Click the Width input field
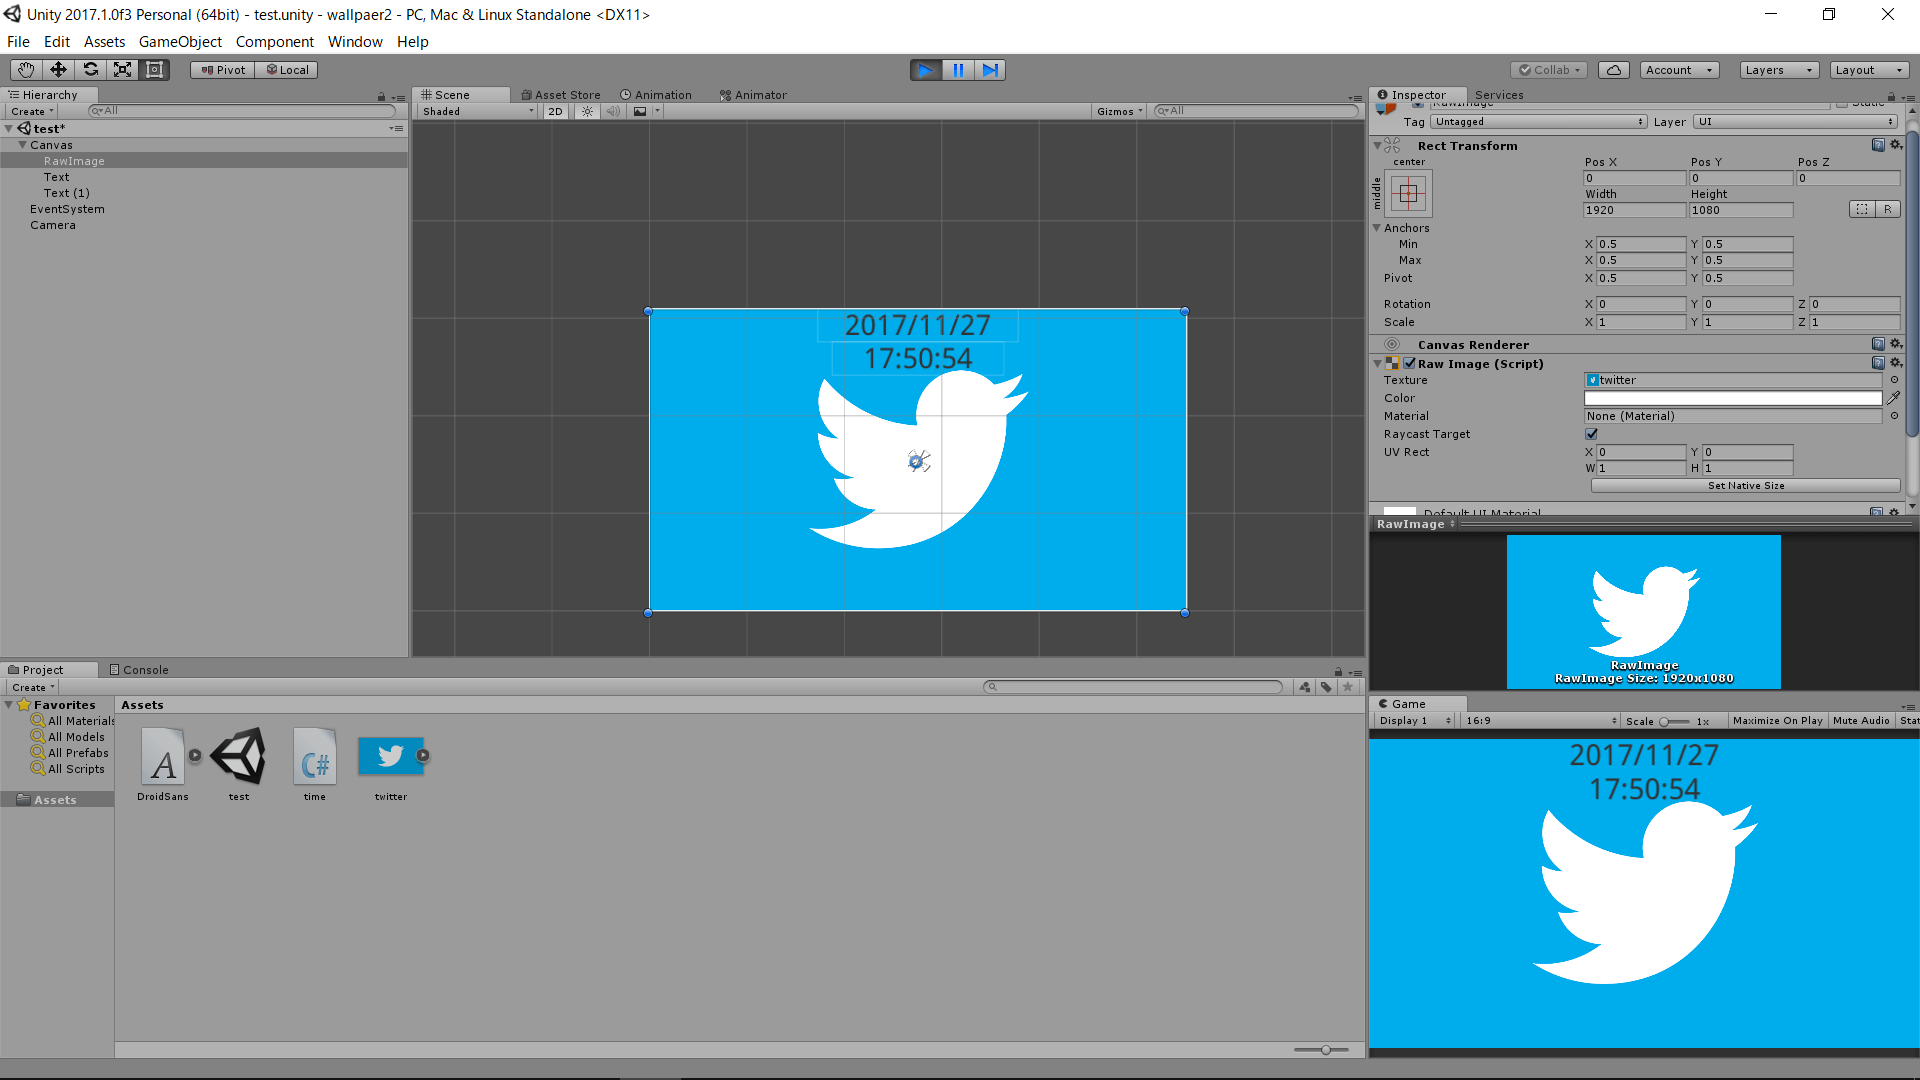1920x1080 pixels. pos(1634,210)
